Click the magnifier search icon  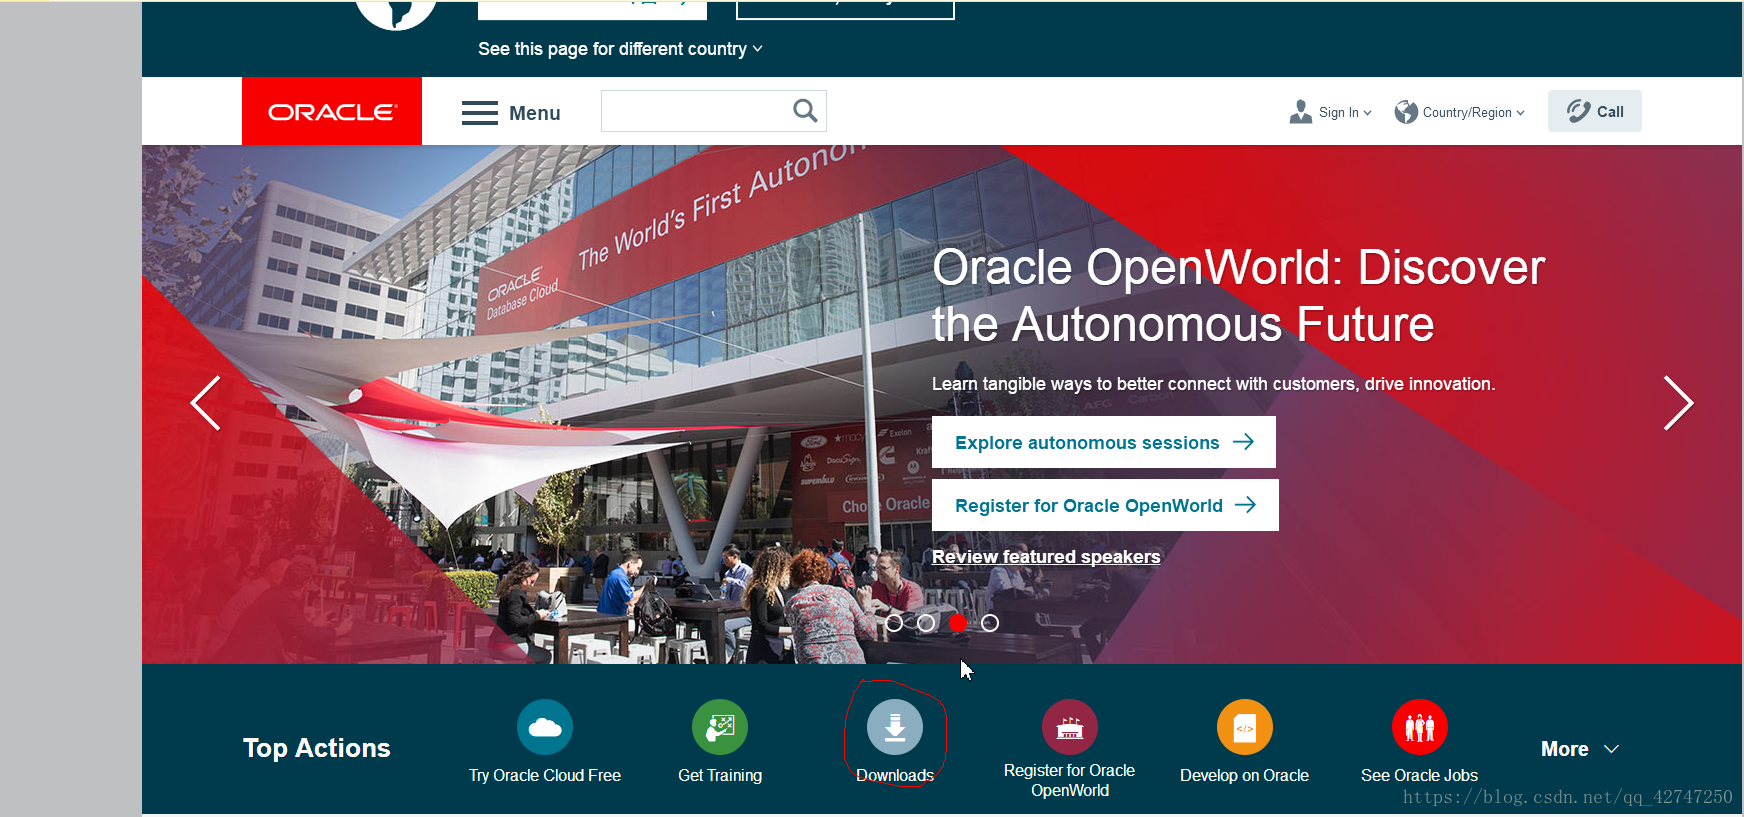805,110
